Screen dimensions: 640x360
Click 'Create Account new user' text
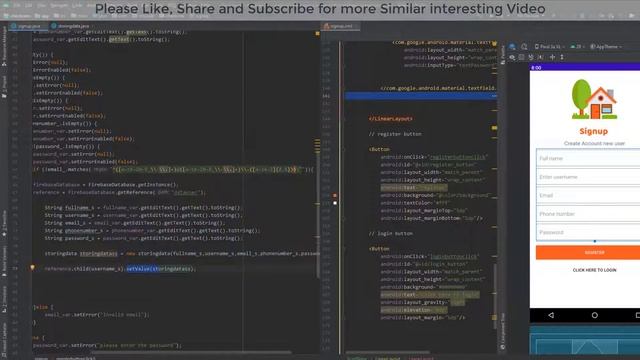click(x=594, y=143)
